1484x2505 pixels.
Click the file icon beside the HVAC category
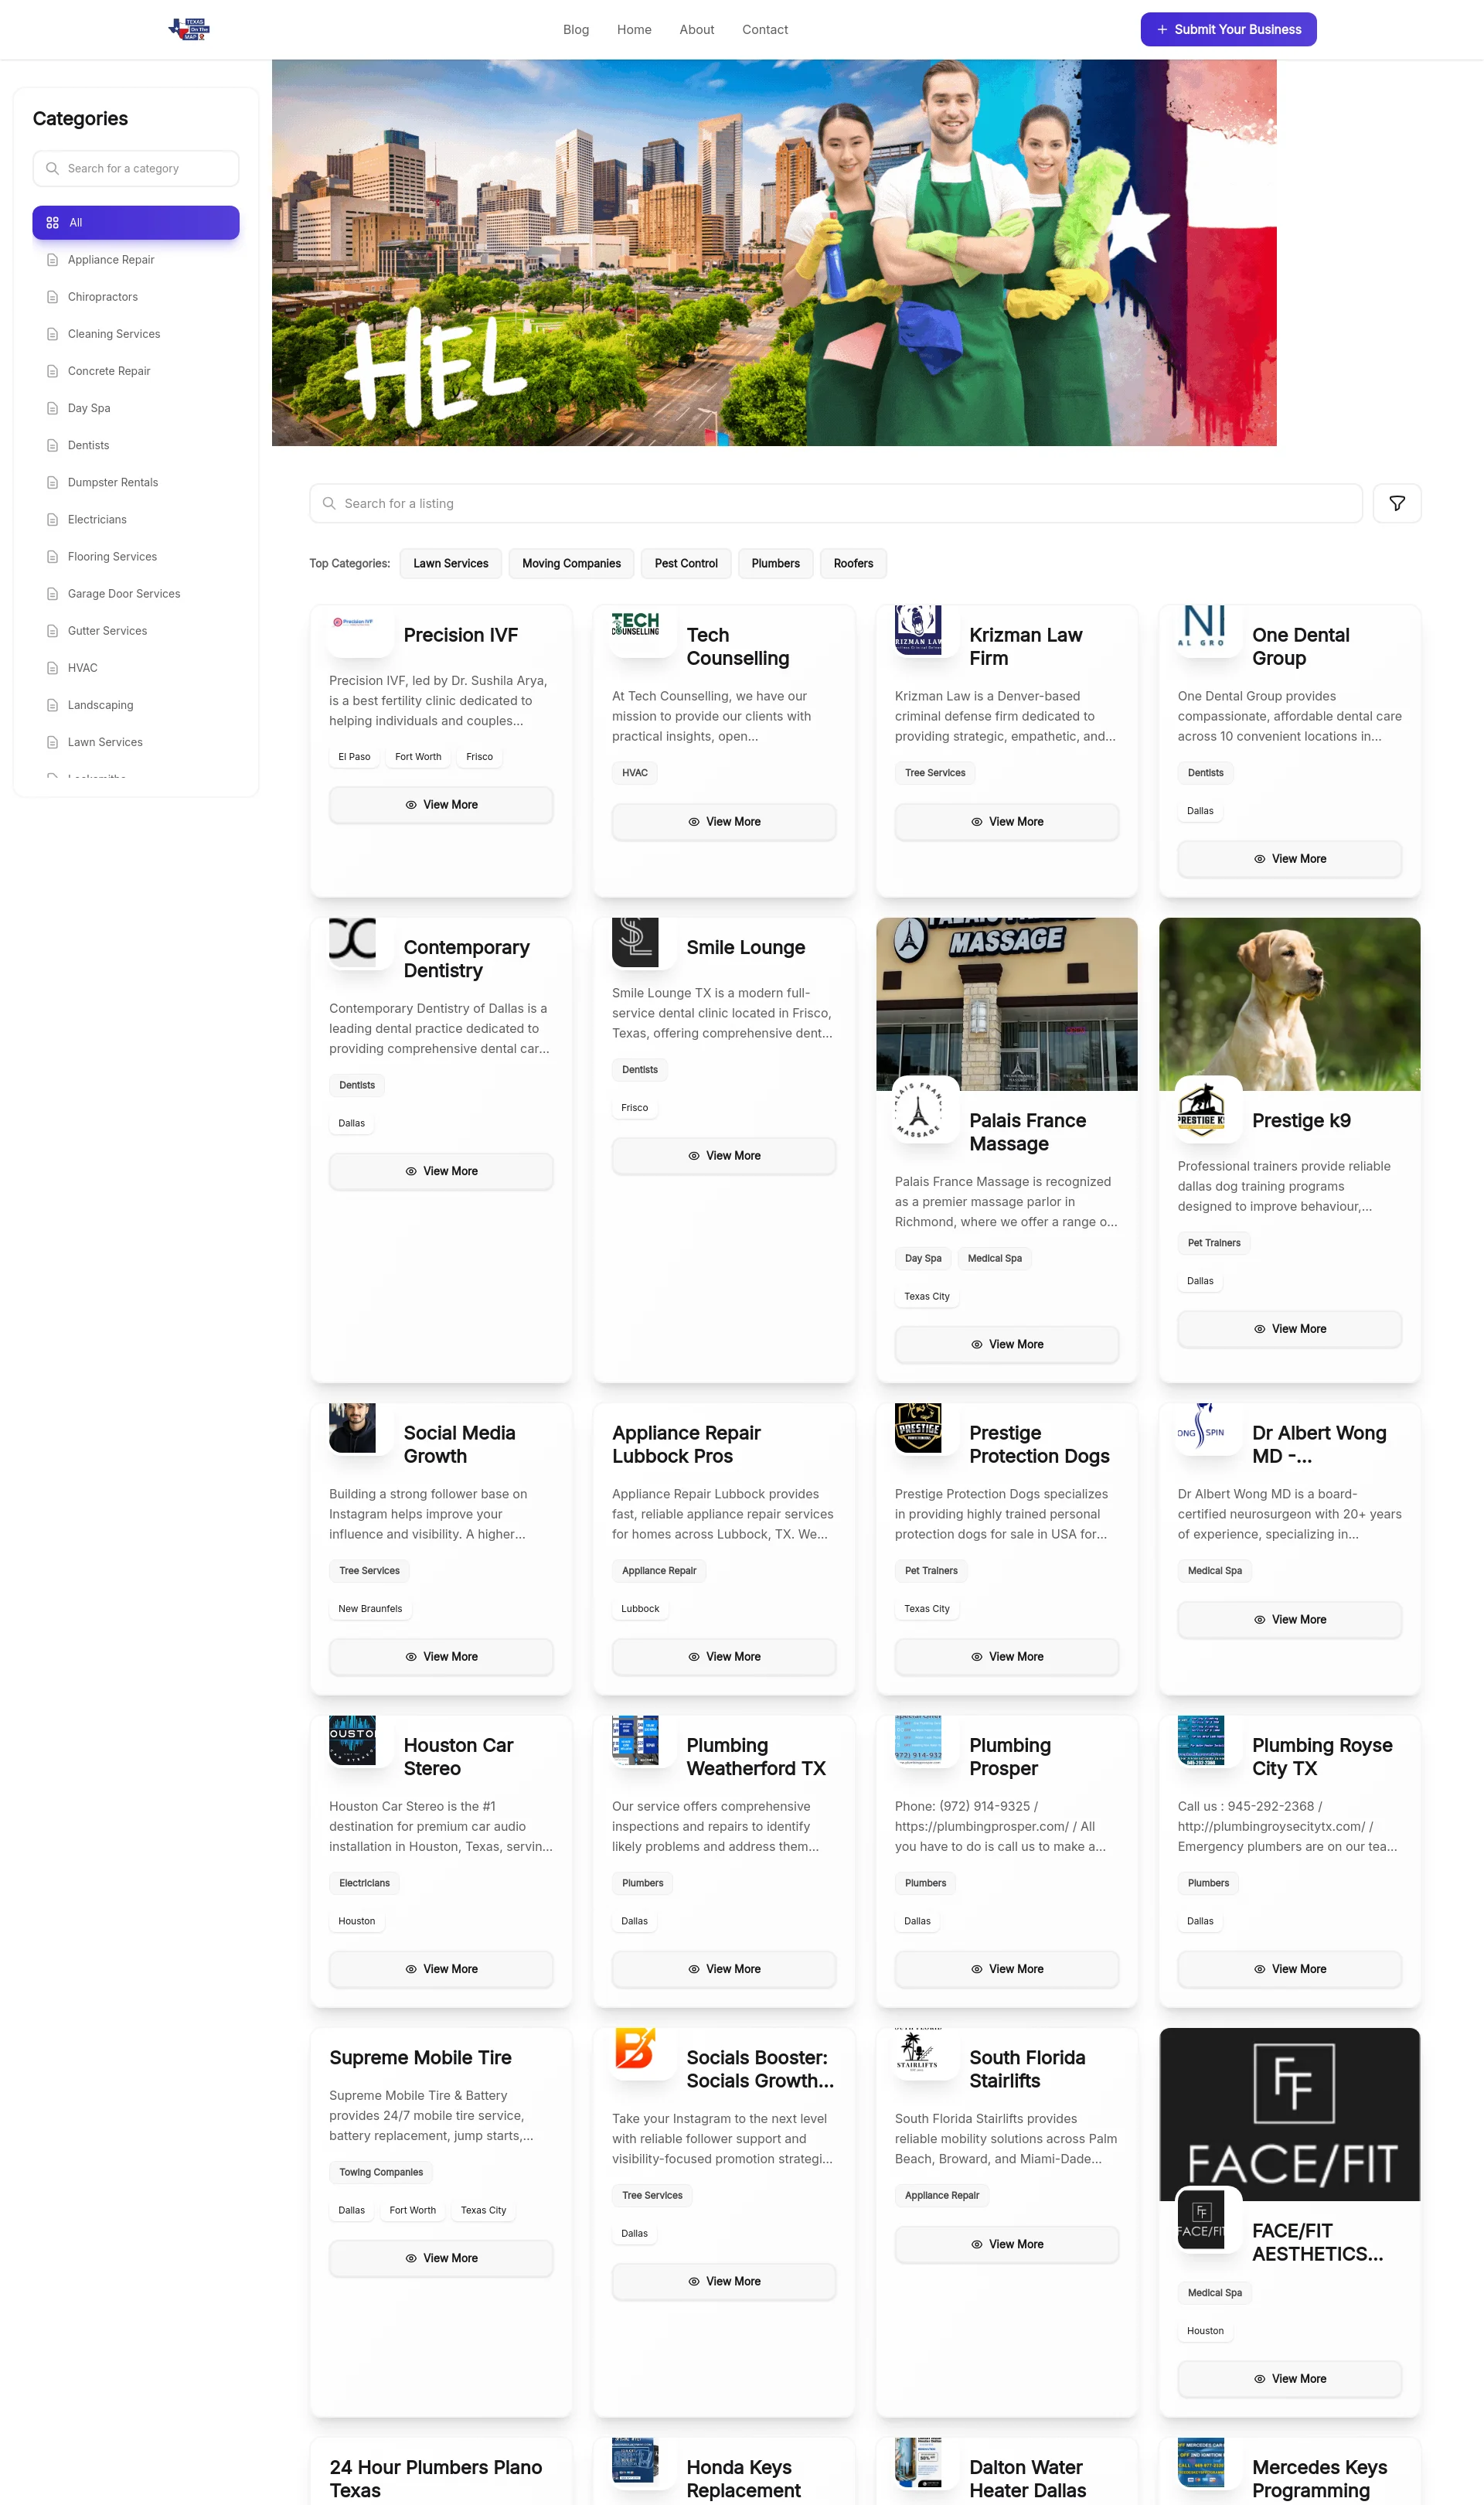(52, 667)
